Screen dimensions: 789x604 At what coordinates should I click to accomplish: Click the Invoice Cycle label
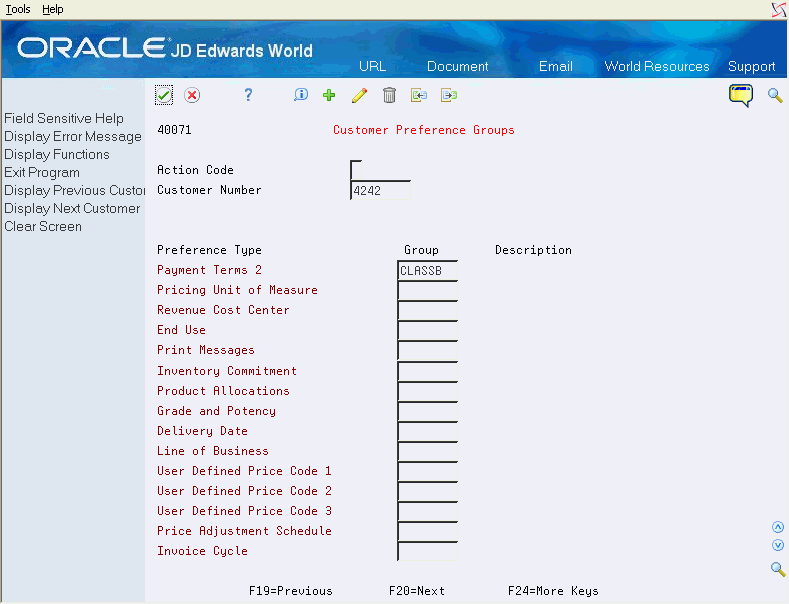point(202,551)
